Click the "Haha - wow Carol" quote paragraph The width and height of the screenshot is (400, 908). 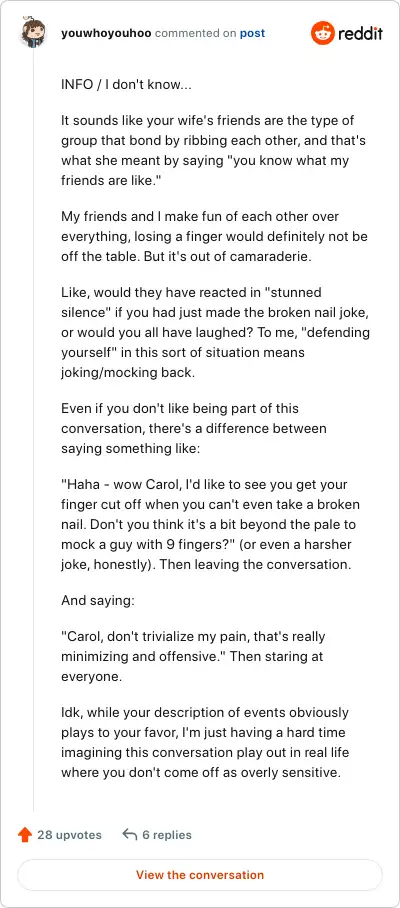tap(211, 525)
